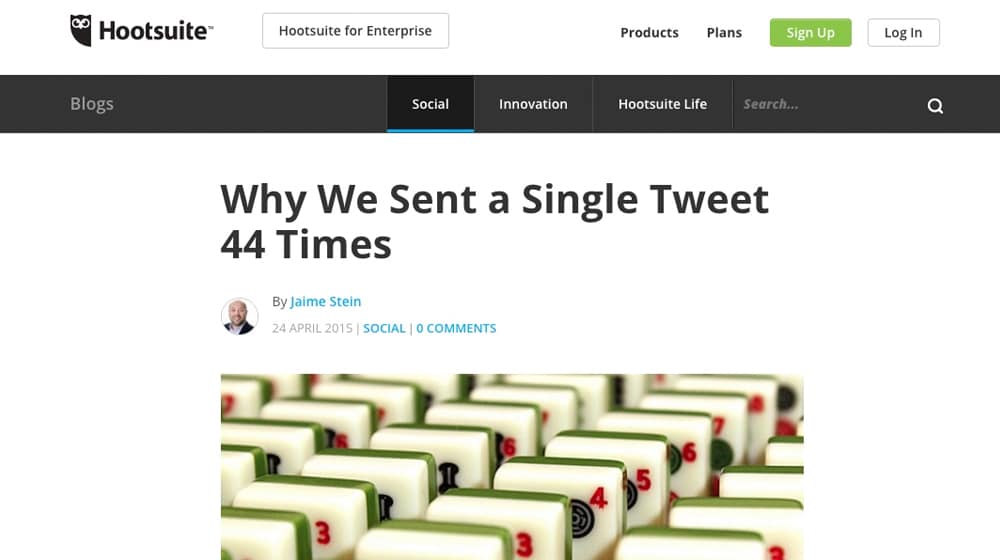
Task: Open the Hootsuite for Enterprise page
Action: (355, 31)
